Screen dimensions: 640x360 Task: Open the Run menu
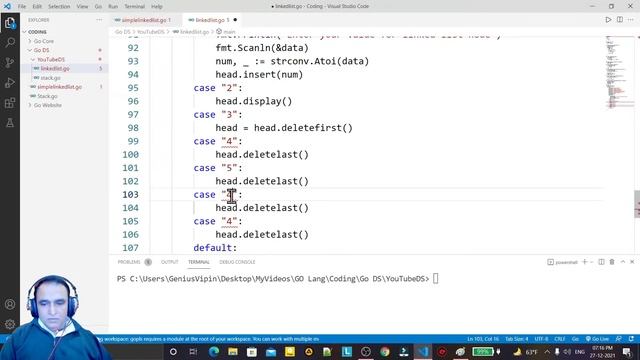(113, 6)
